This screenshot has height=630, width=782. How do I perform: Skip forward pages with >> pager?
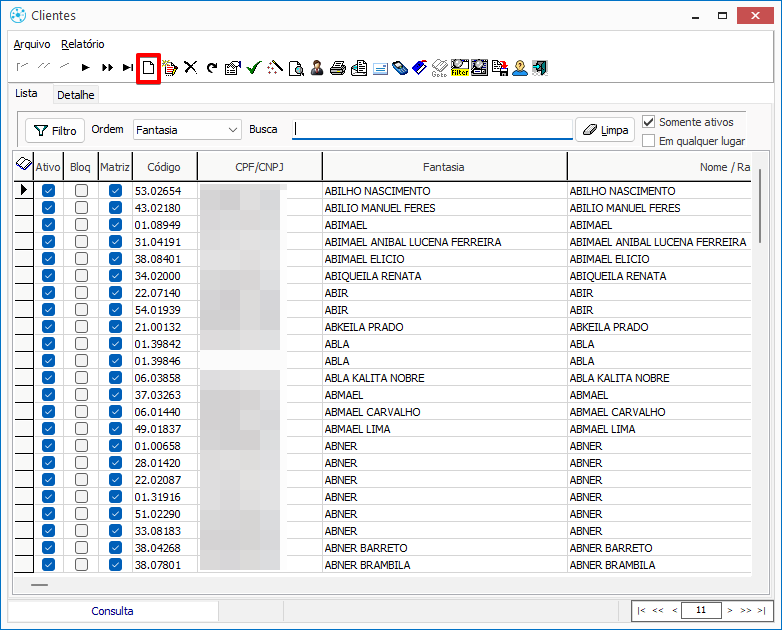pyautogui.click(x=746, y=610)
